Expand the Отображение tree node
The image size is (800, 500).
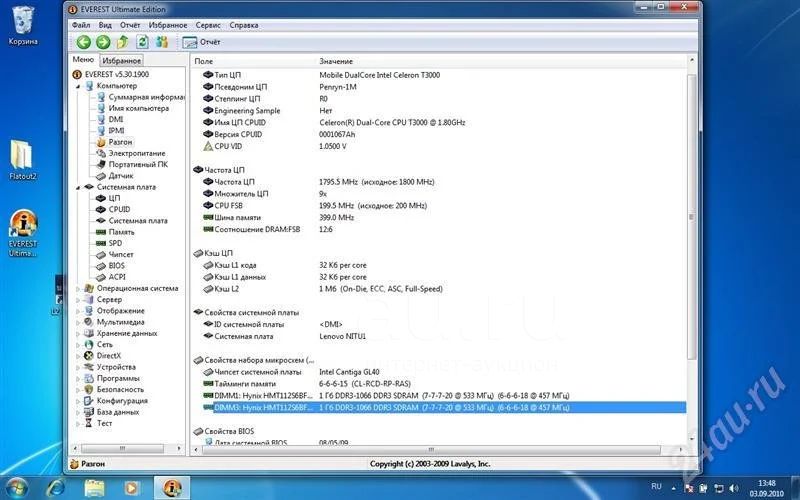(78, 311)
